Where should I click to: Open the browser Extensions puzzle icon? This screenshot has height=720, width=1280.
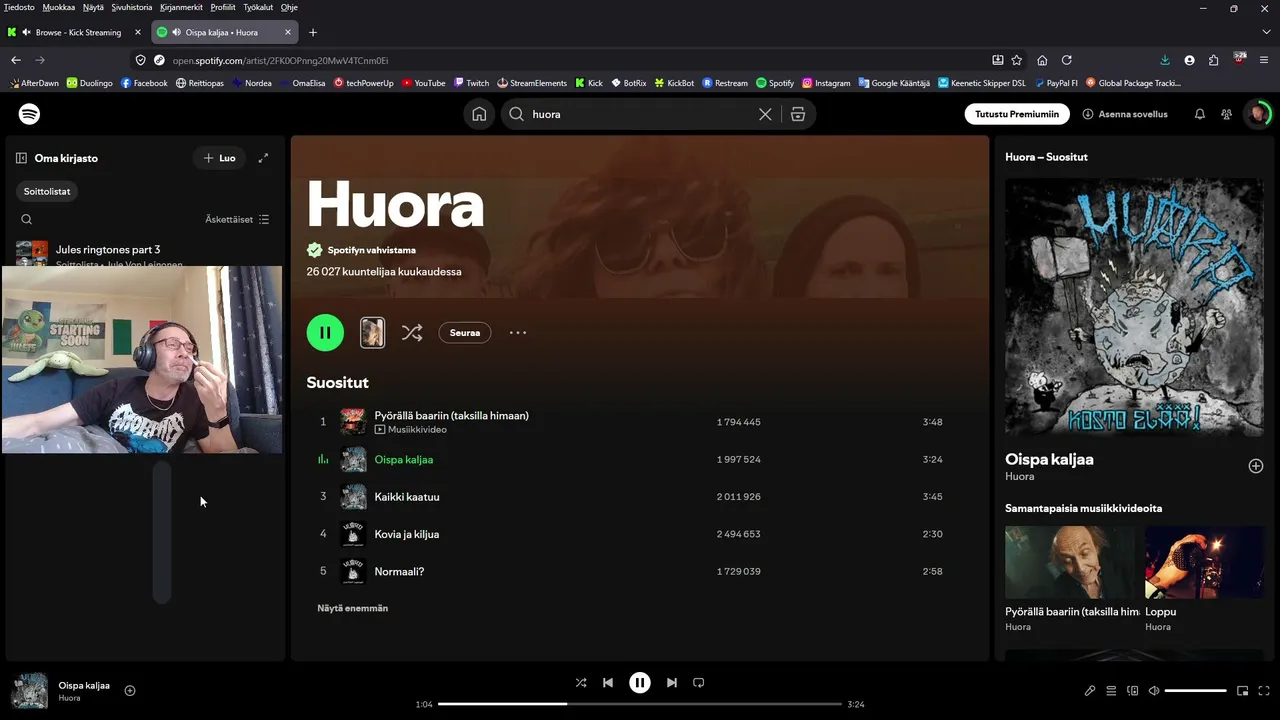[1214, 60]
